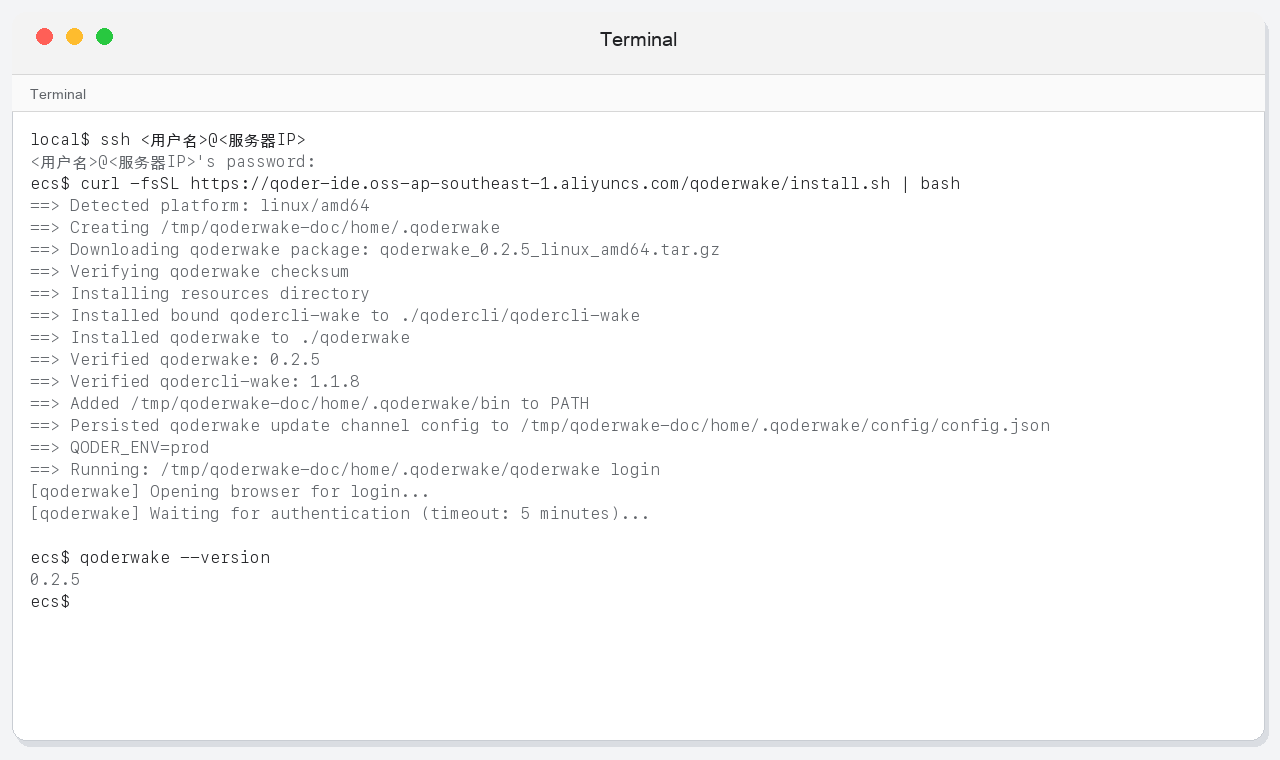Select the Terminal tab
This screenshot has width=1280, height=760.
coord(58,94)
